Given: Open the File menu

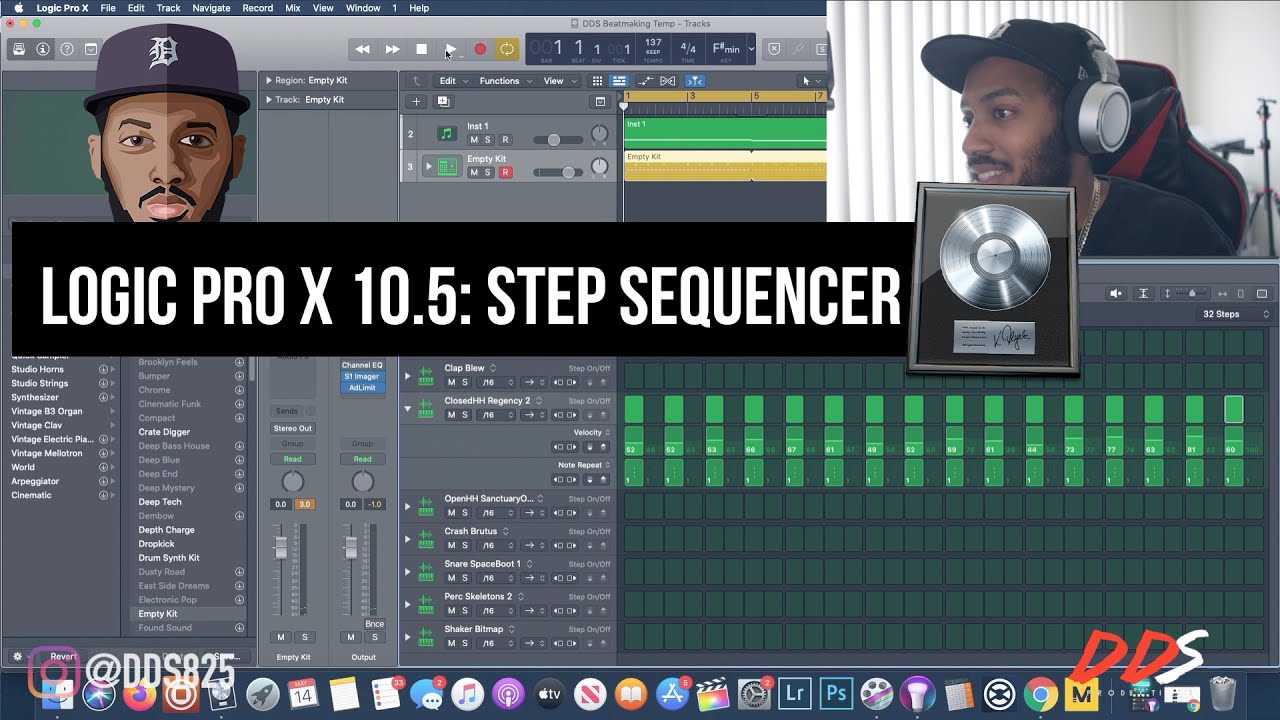Looking at the screenshot, I should pyautogui.click(x=107, y=8).
